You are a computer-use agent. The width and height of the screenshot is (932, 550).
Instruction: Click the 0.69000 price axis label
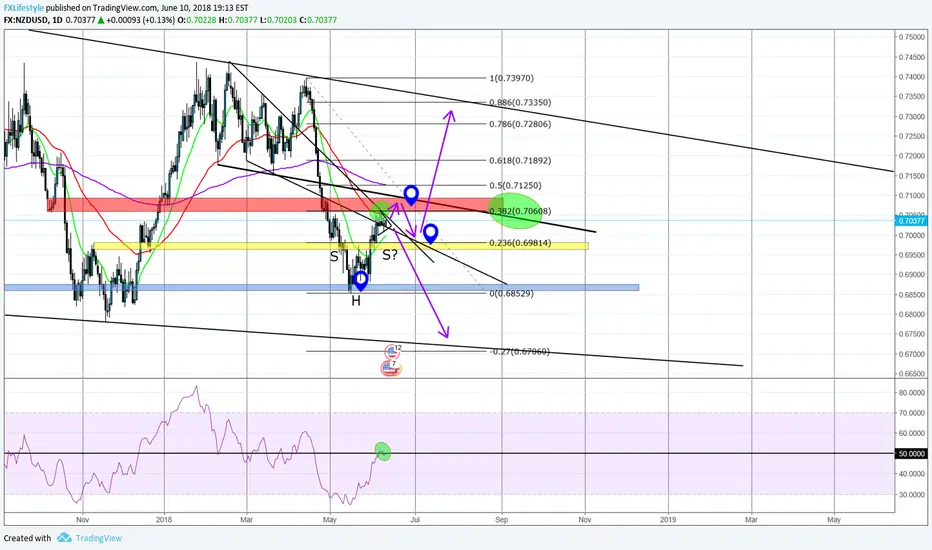(911, 275)
